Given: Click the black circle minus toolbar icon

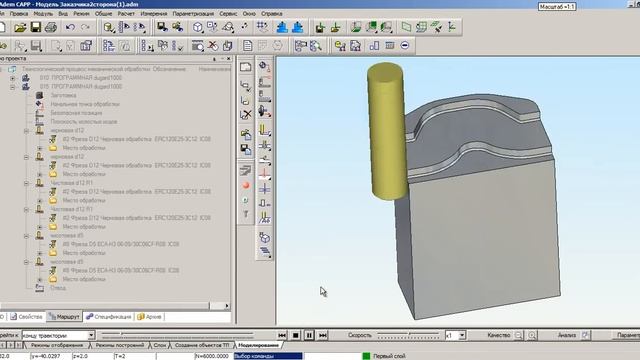Looking at the screenshot, I should click(x=404, y=45).
